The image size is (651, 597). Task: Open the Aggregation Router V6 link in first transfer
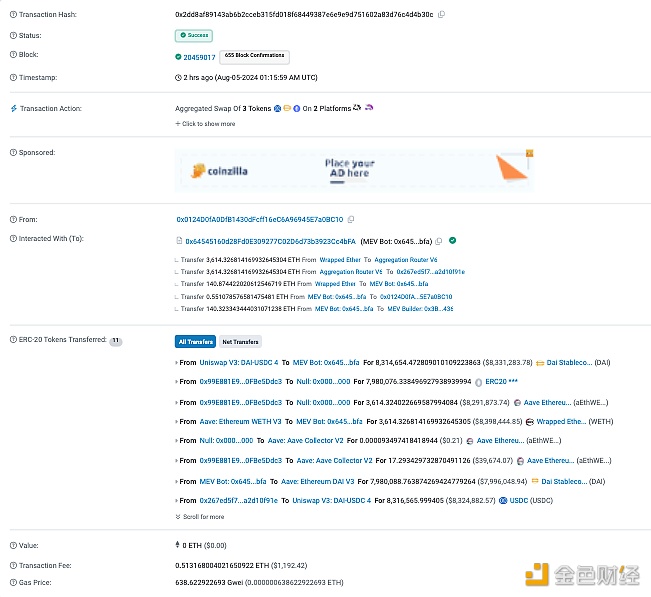406,260
